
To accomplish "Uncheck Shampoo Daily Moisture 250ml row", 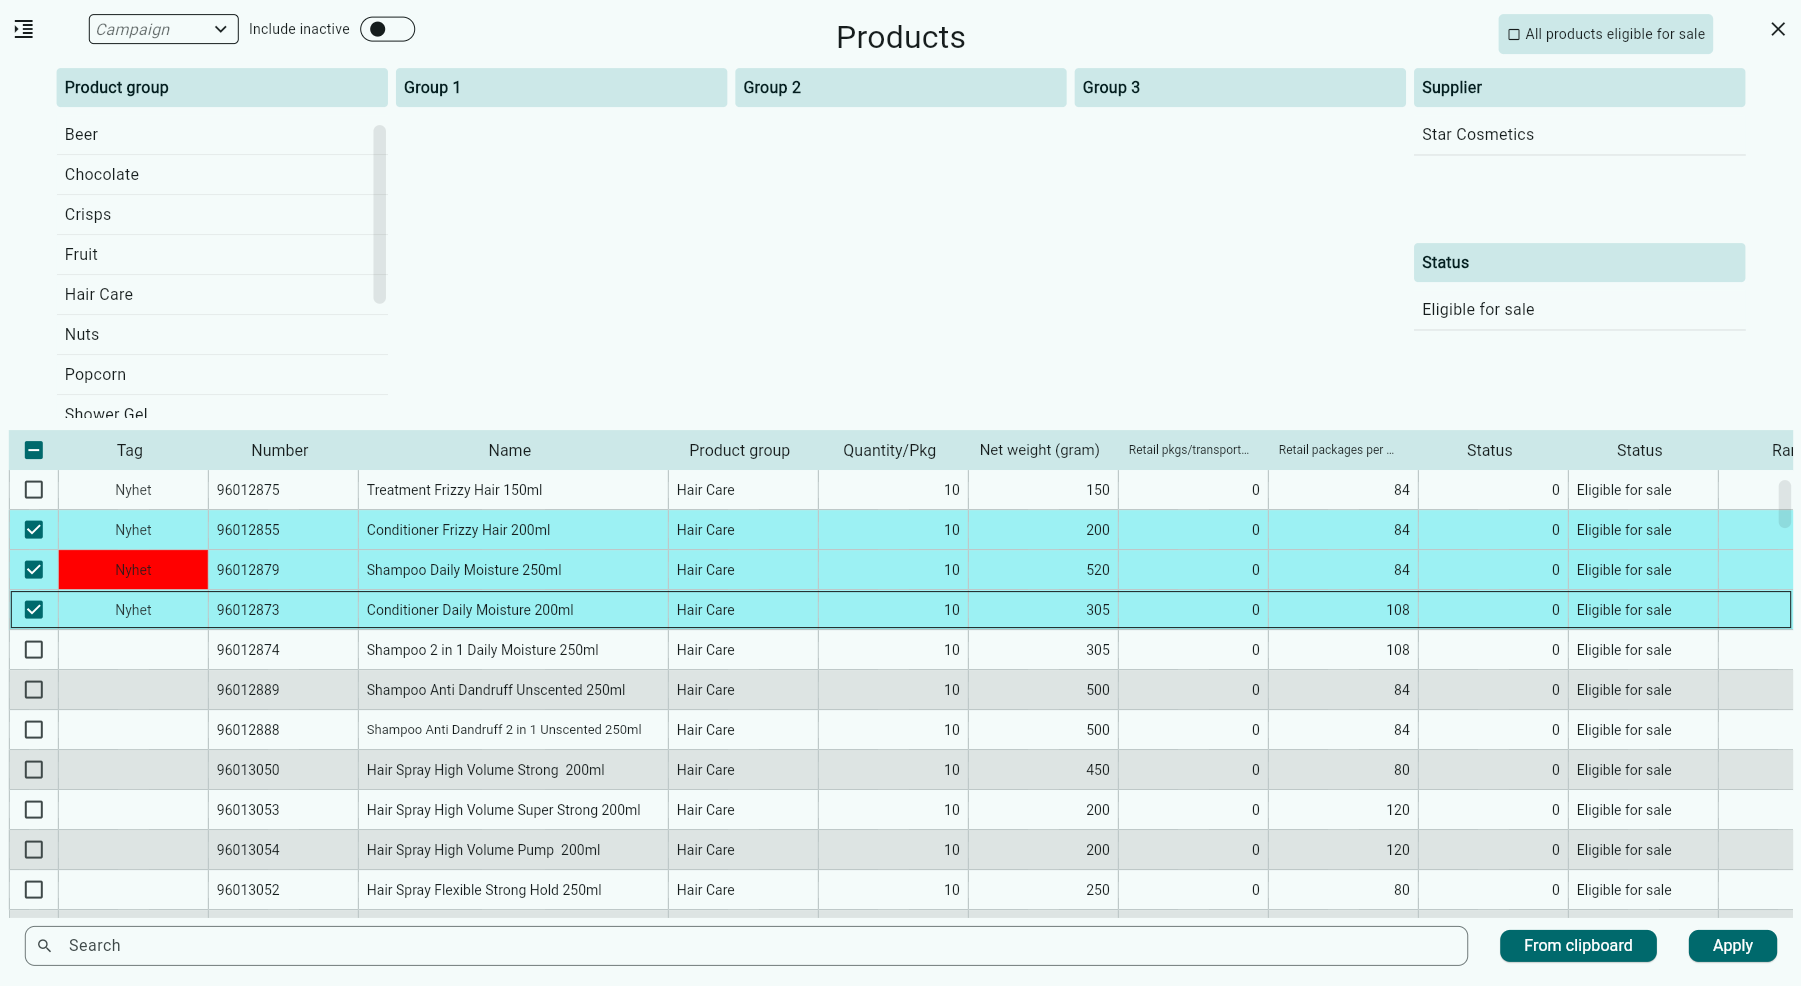I will point(34,570).
